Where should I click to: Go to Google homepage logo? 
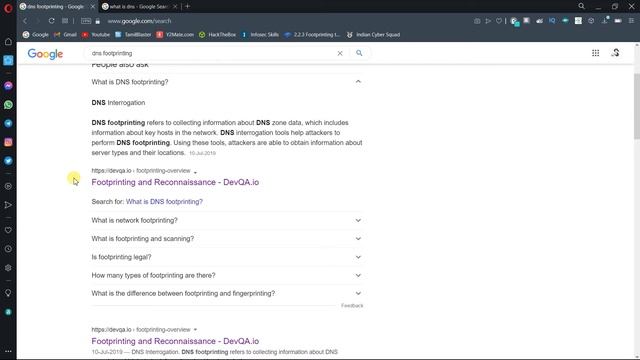click(x=45, y=54)
